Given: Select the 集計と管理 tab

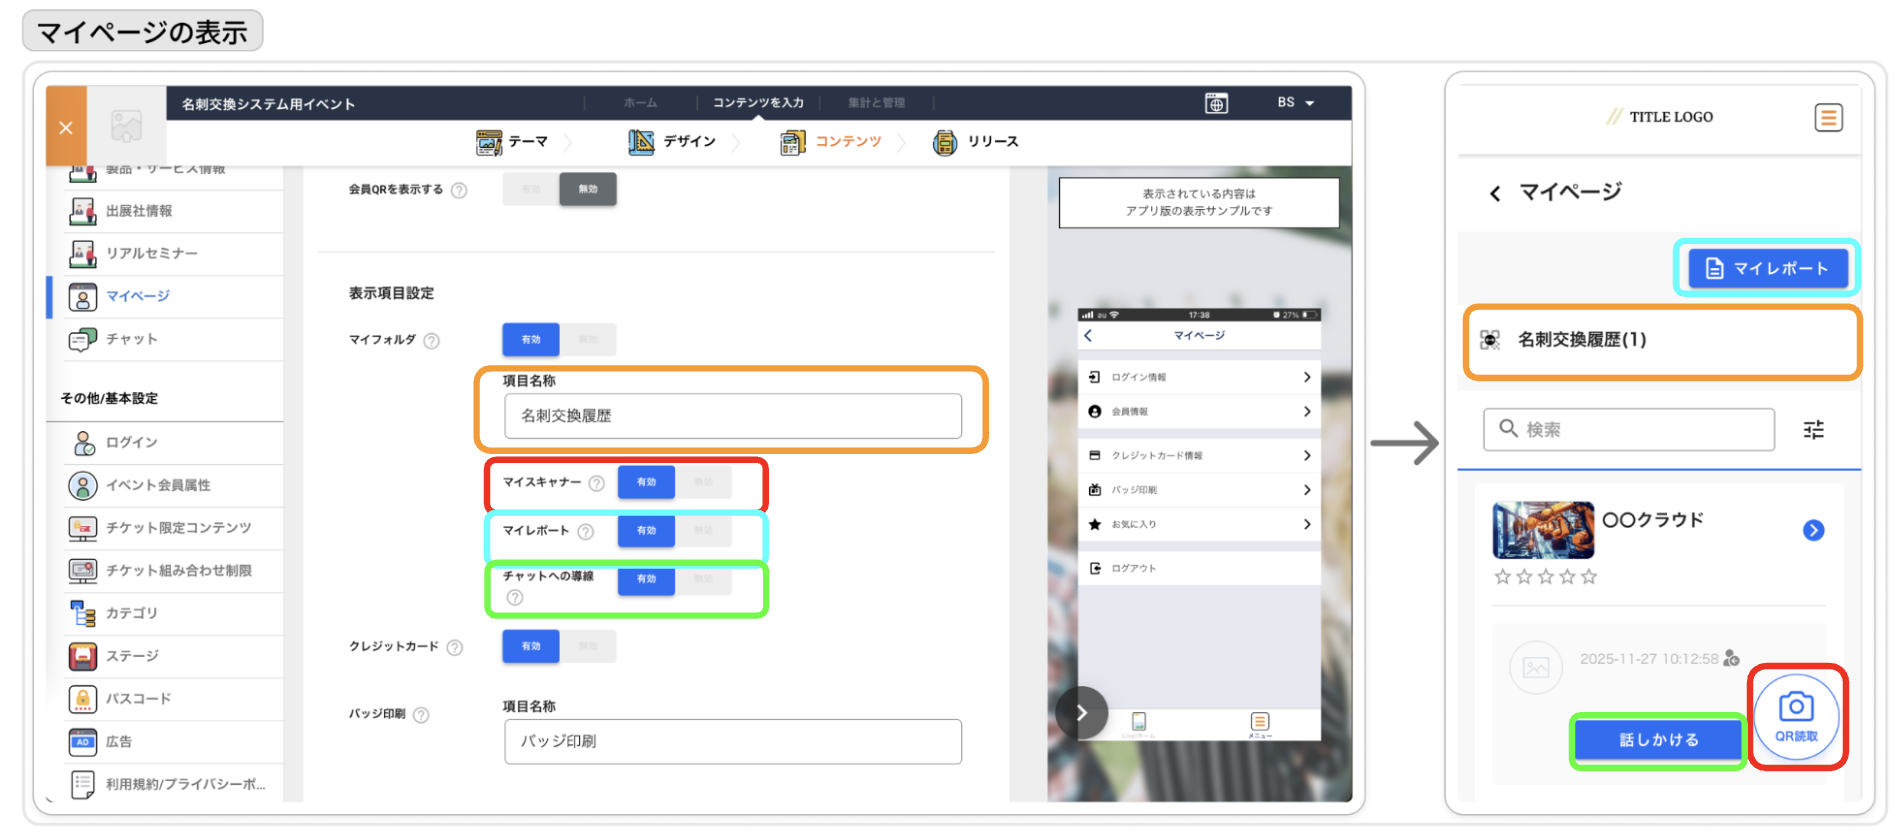Looking at the screenshot, I should point(876,103).
